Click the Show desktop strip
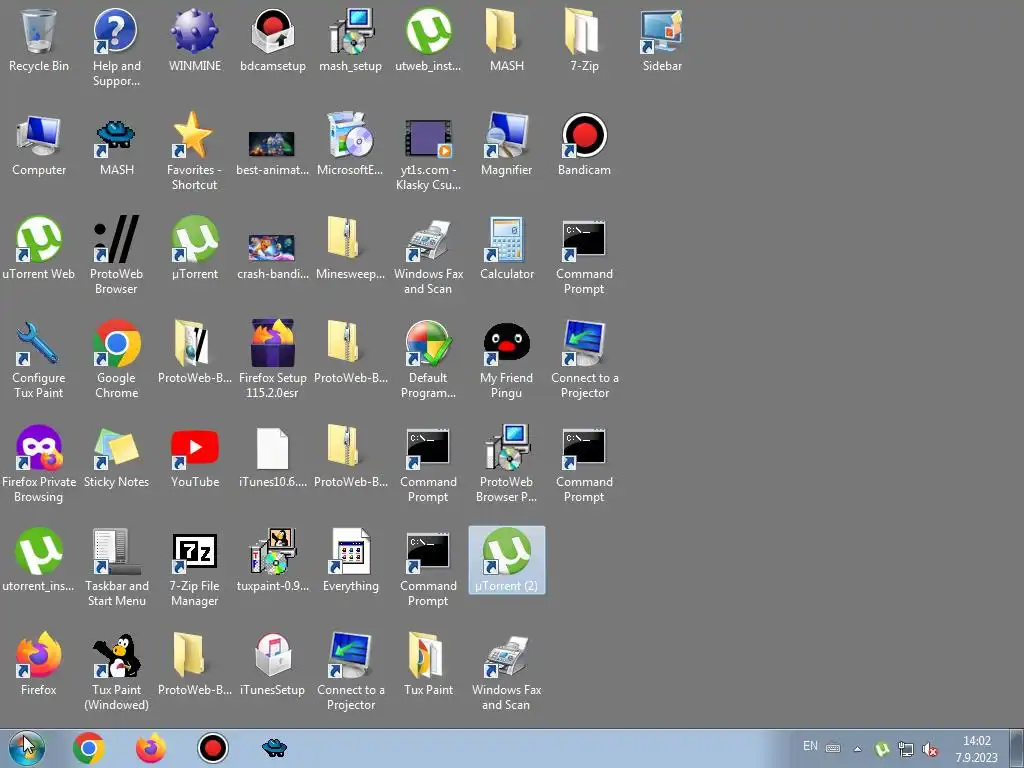Viewport: 1024px width, 768px height. [x=1019, y=748]
